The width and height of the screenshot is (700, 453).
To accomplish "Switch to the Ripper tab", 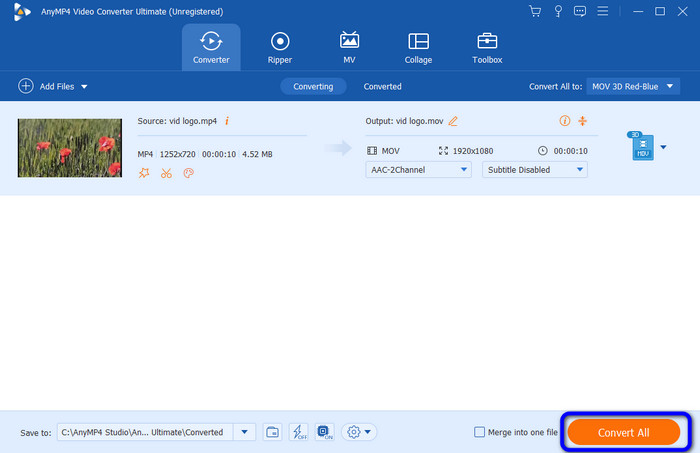I will (x=279, y=47).
